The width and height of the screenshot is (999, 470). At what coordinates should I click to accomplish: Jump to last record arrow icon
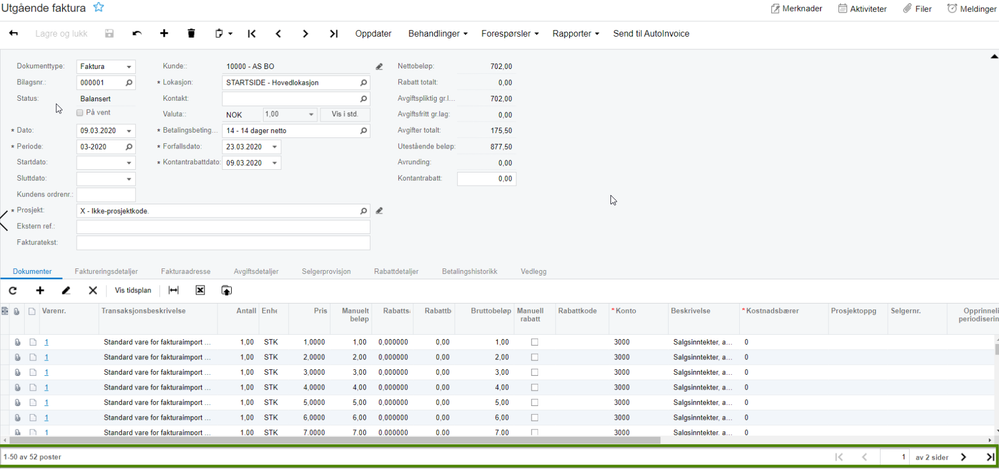coord(334,34)
